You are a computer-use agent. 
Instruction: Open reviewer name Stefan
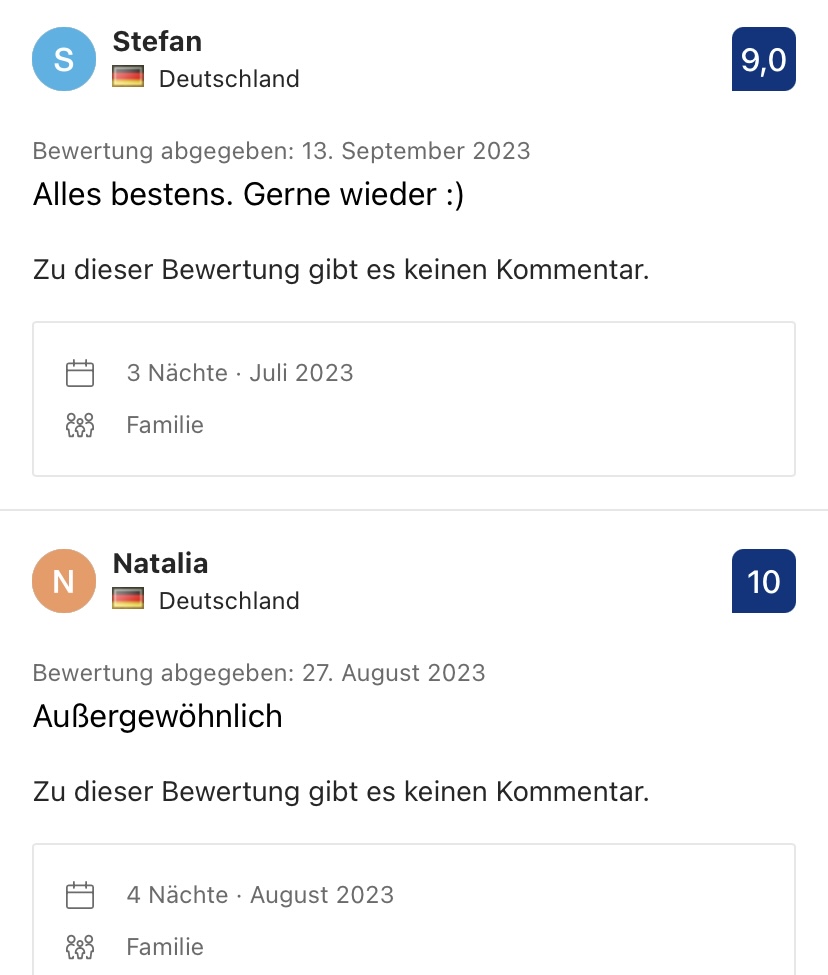pos(157,42)
